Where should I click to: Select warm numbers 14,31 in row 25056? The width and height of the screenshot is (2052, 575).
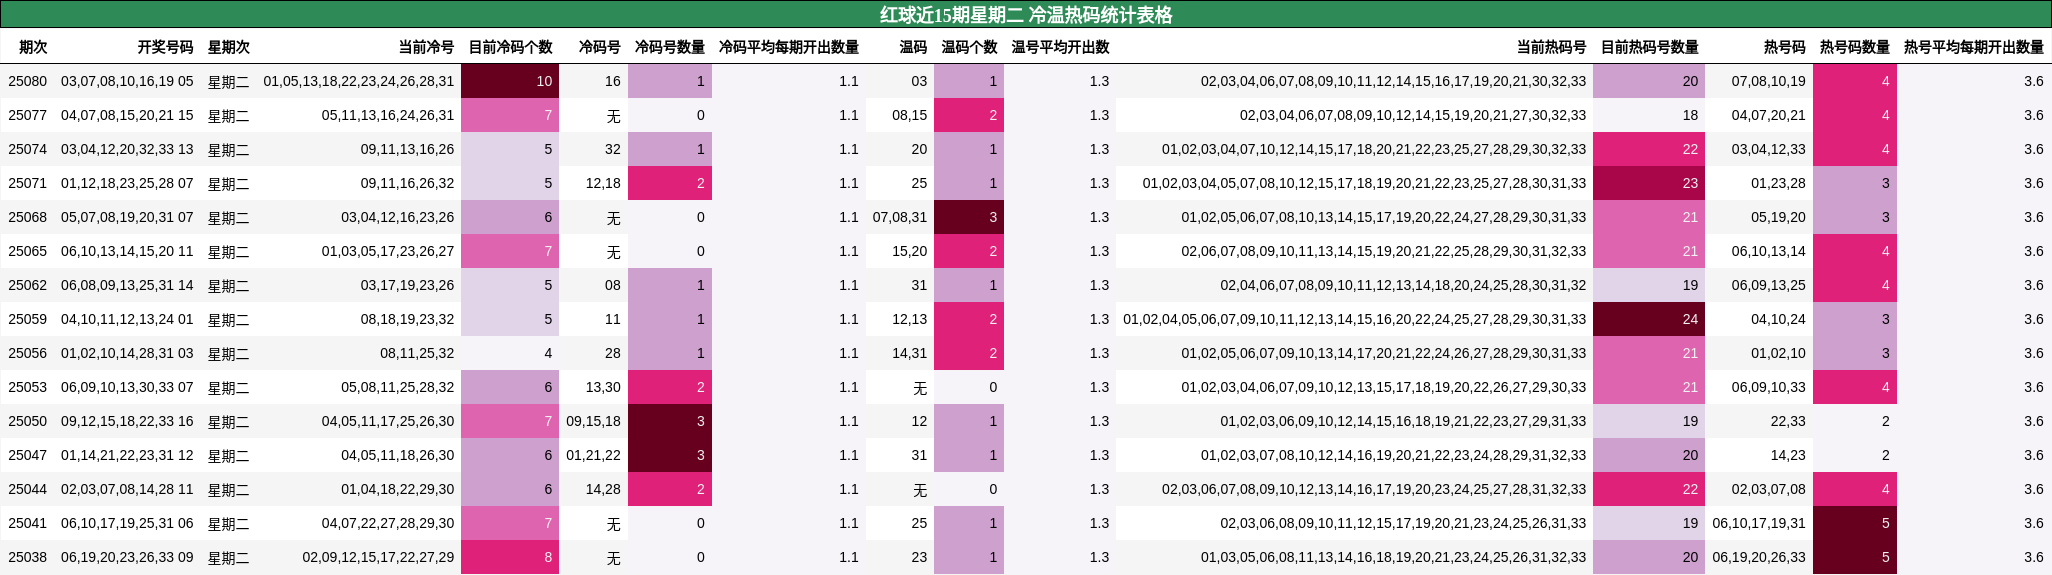[909, 353]
